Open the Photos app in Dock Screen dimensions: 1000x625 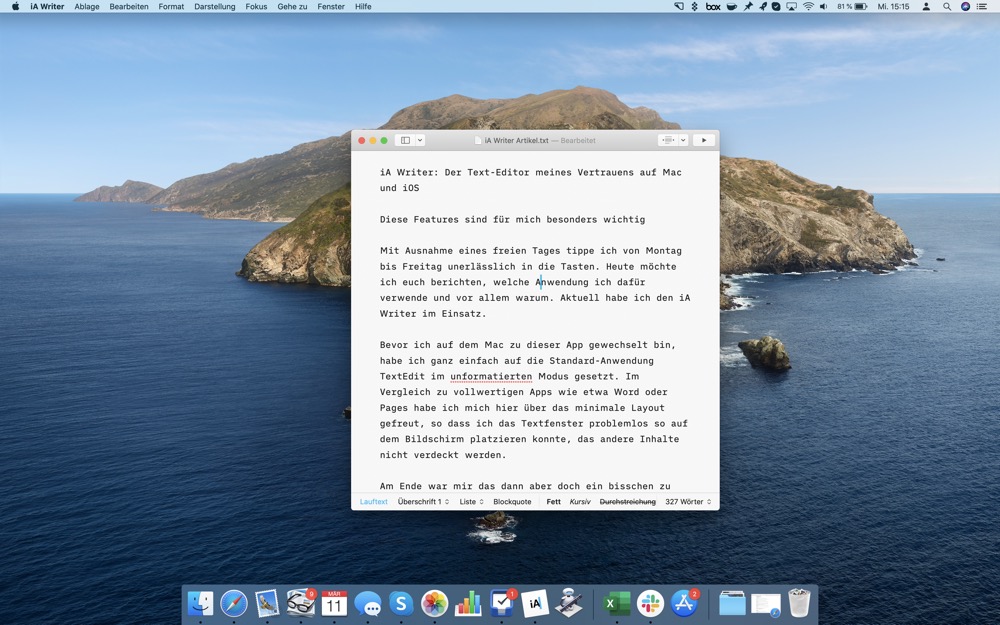434,603
